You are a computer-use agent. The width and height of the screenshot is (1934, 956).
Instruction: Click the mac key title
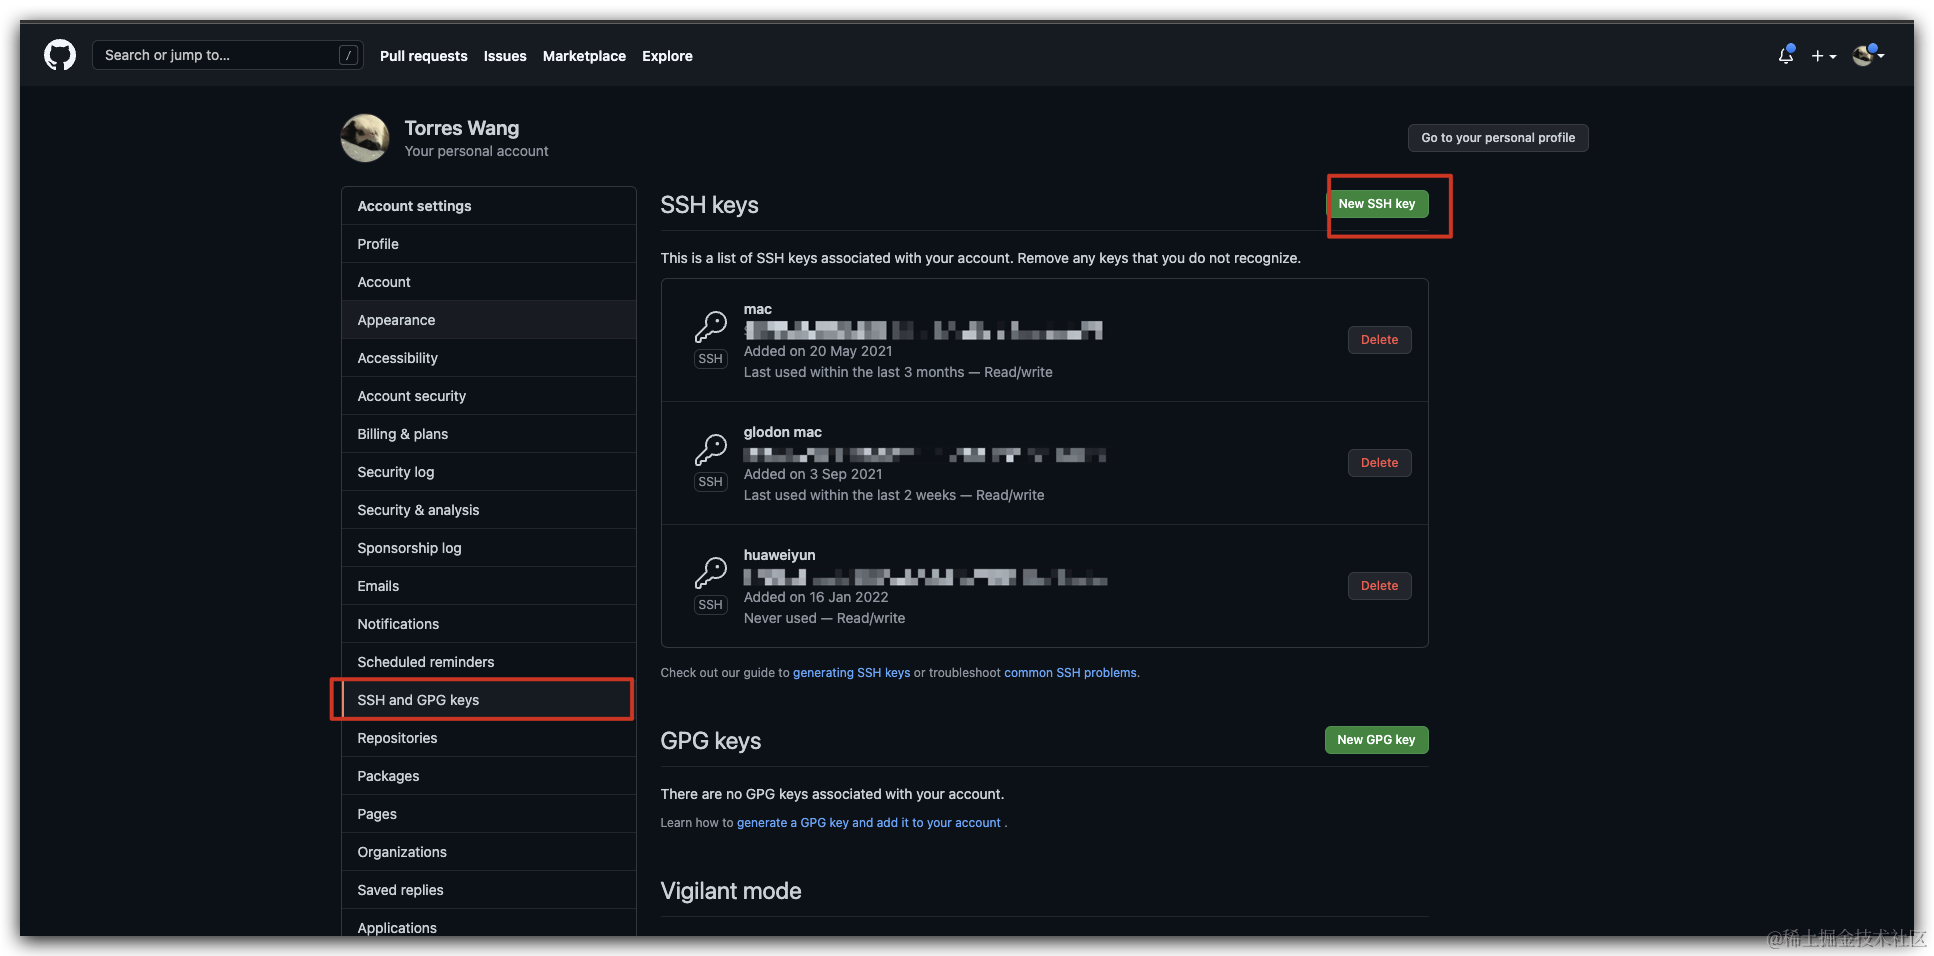[757, 310]
